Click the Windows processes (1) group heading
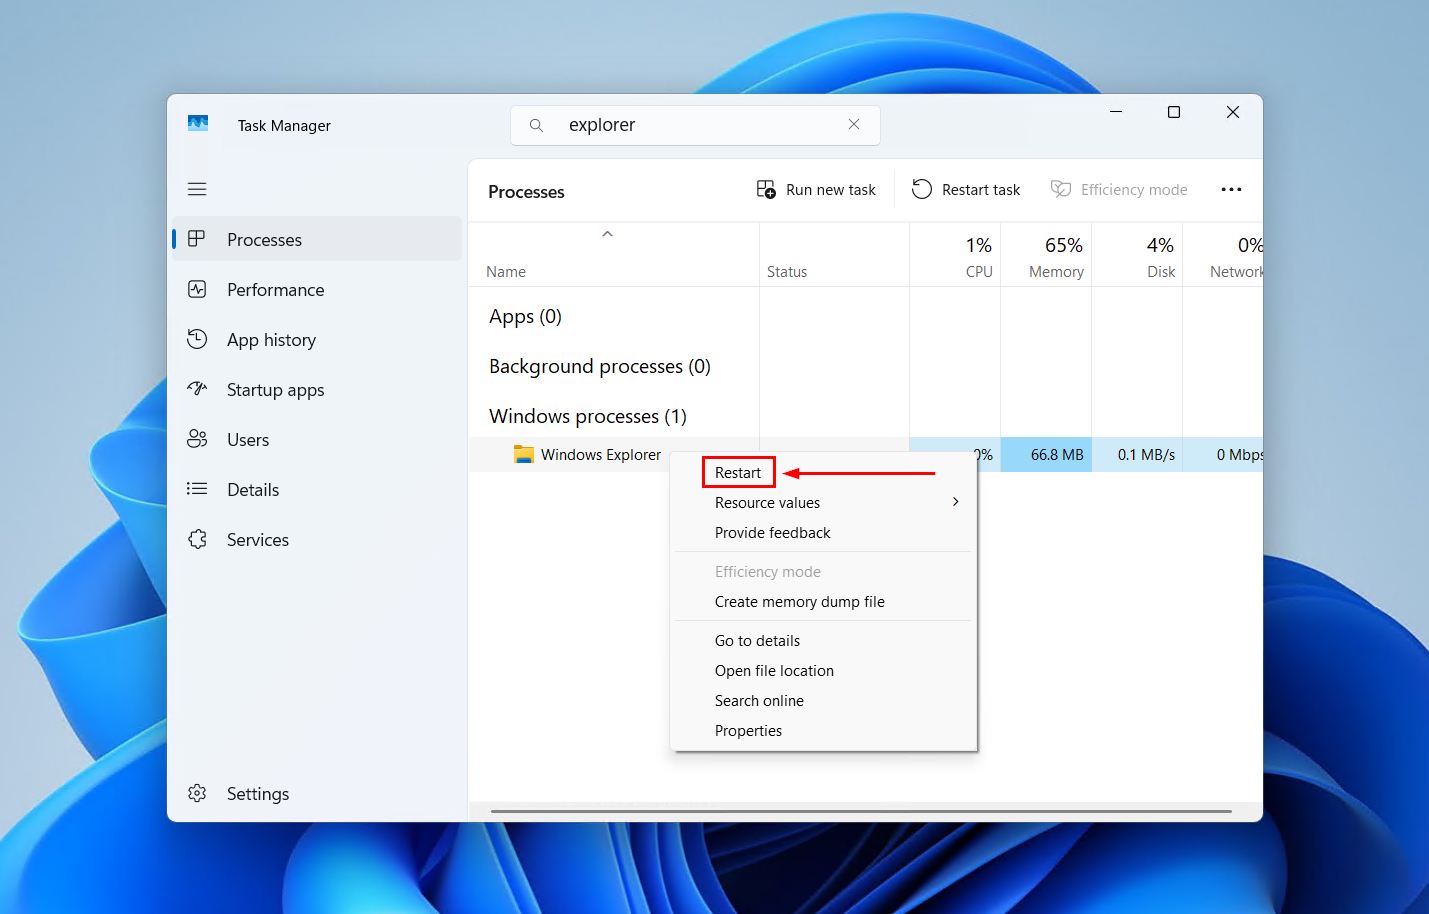The width and height of the screenshot is (1429, 914). [x=588, y=416]
